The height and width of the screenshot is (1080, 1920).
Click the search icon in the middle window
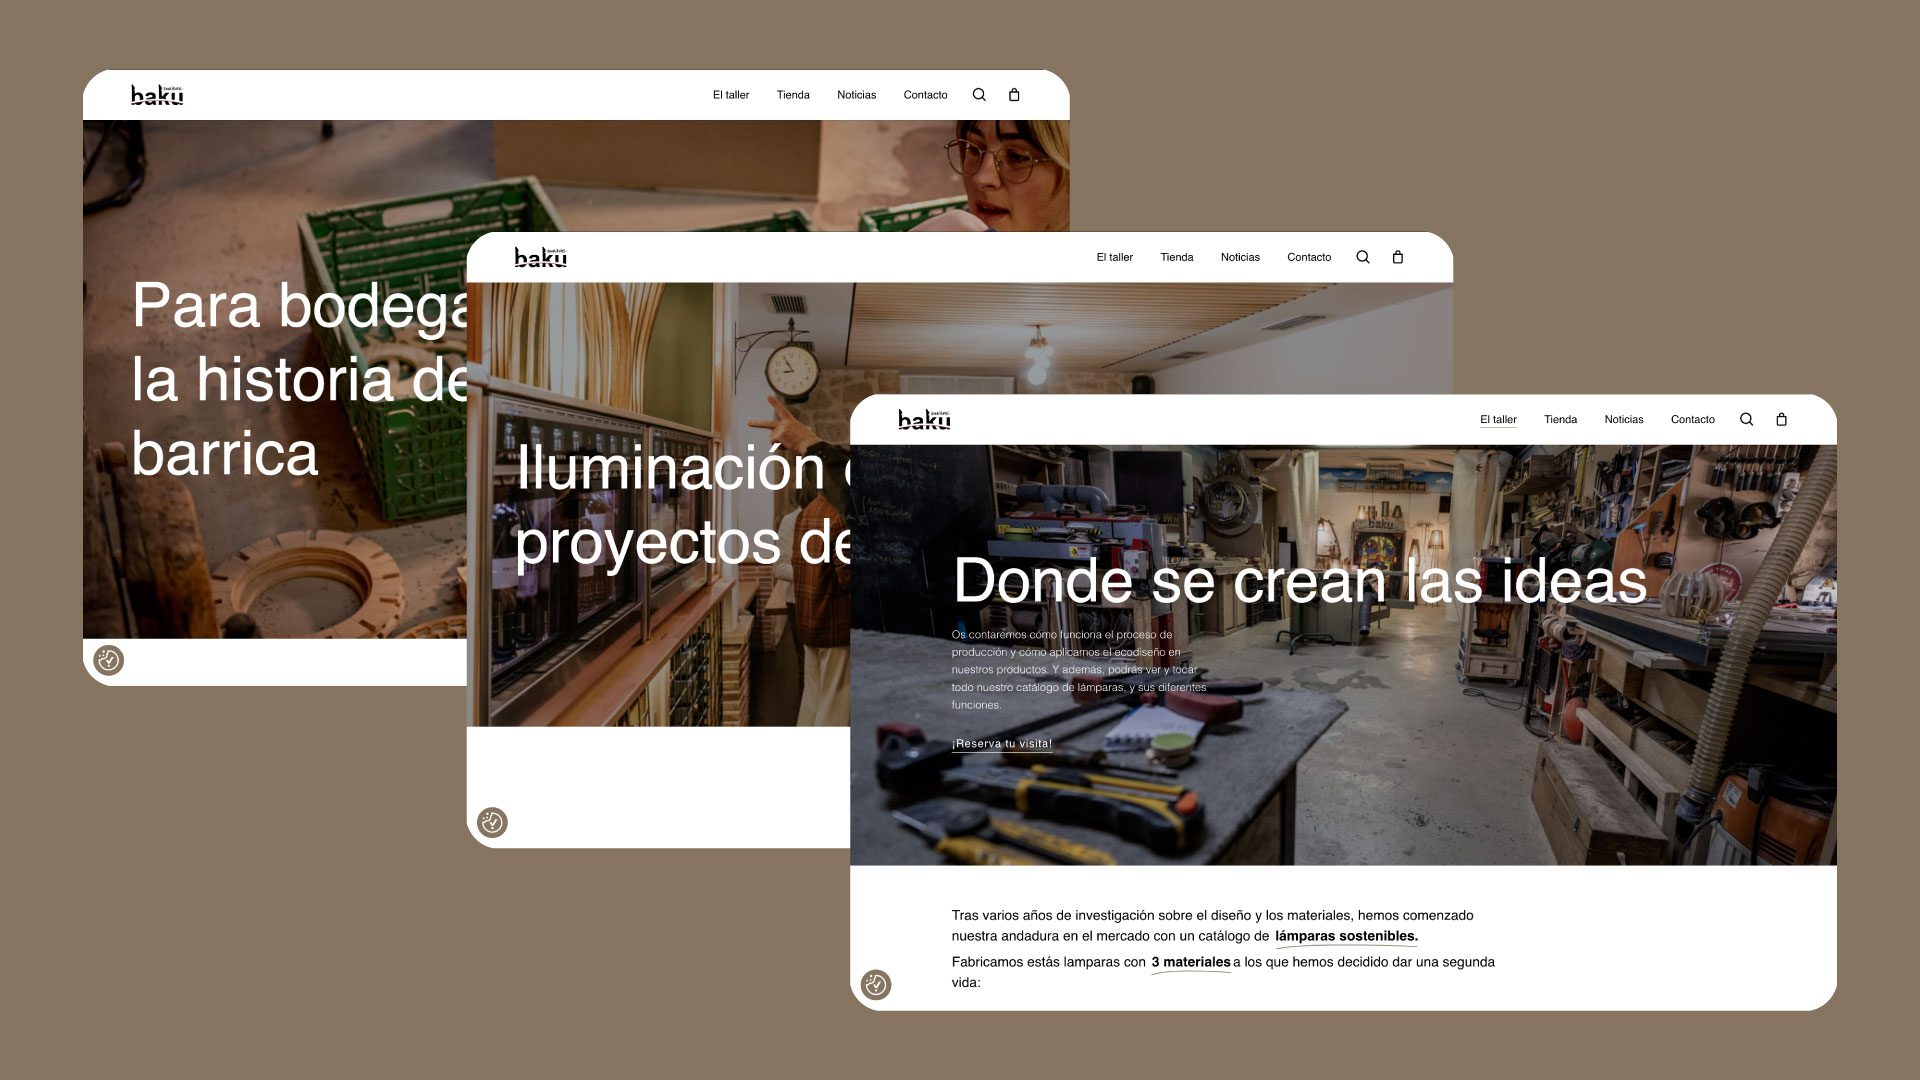[1363, 257]
